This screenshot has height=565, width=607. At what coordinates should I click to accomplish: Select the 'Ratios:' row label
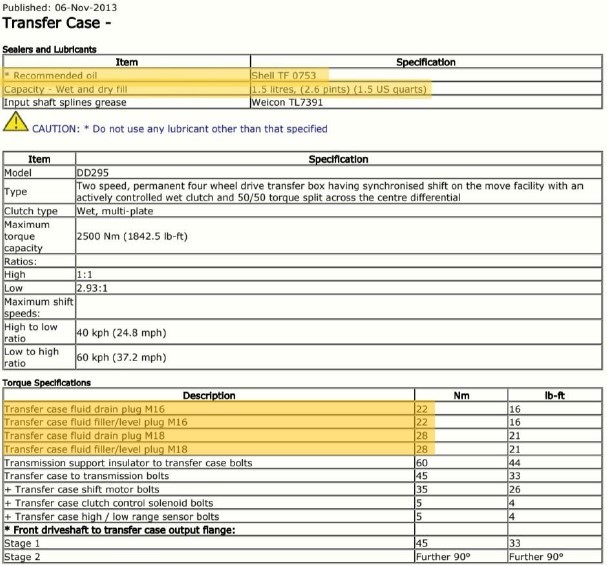click(x=21, y=262)
